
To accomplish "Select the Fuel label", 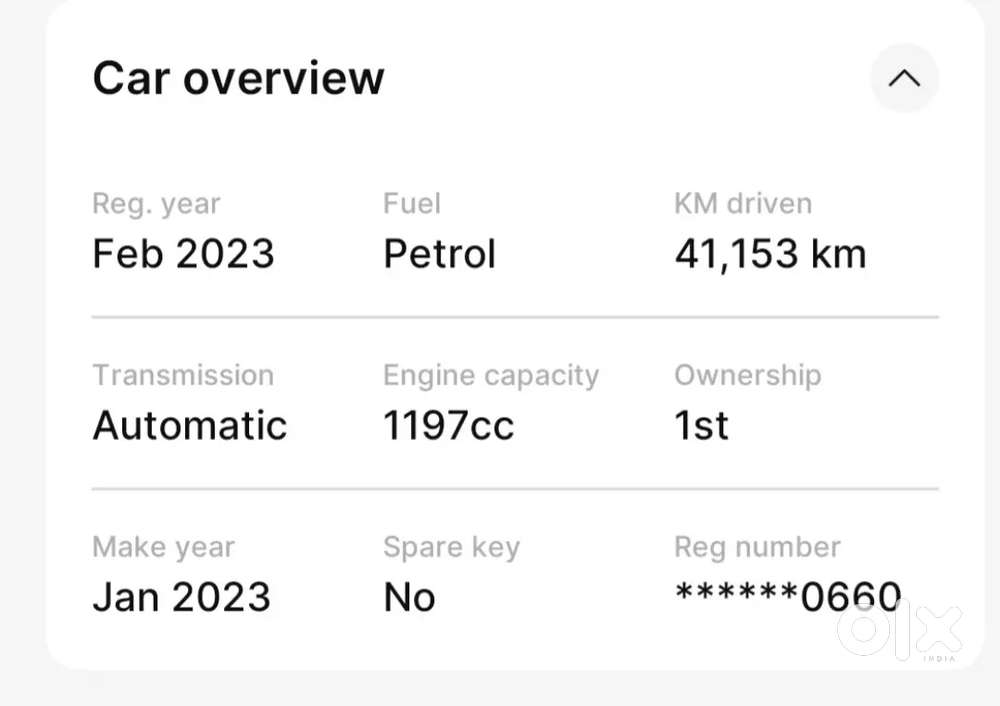I will click(412, 203).
